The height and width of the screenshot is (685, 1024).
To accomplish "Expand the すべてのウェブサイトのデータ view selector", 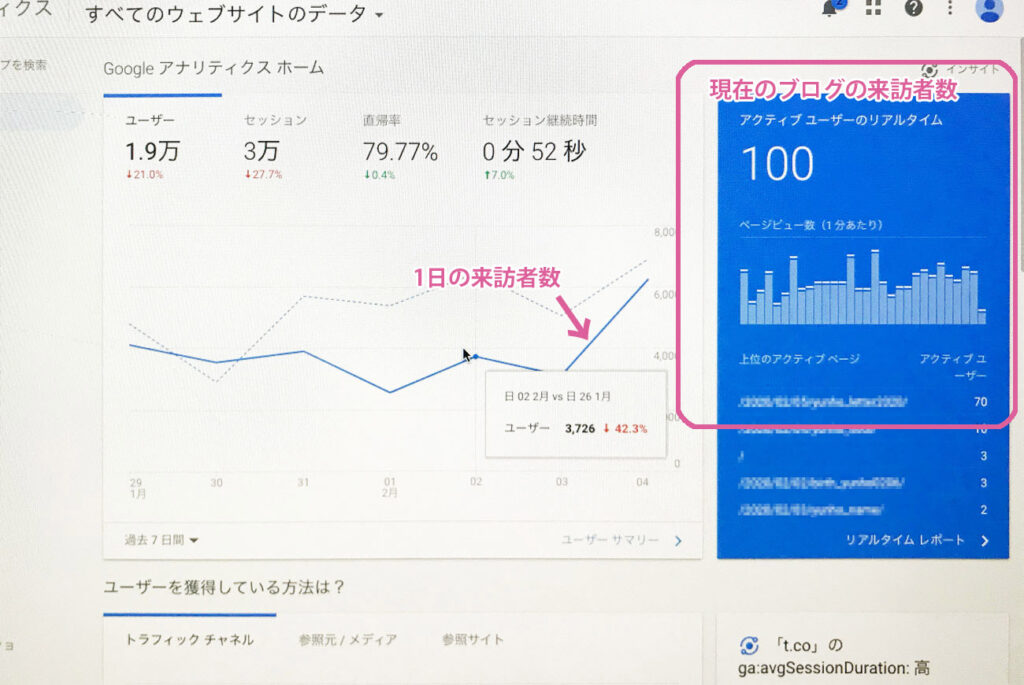I will coord(234,14).
